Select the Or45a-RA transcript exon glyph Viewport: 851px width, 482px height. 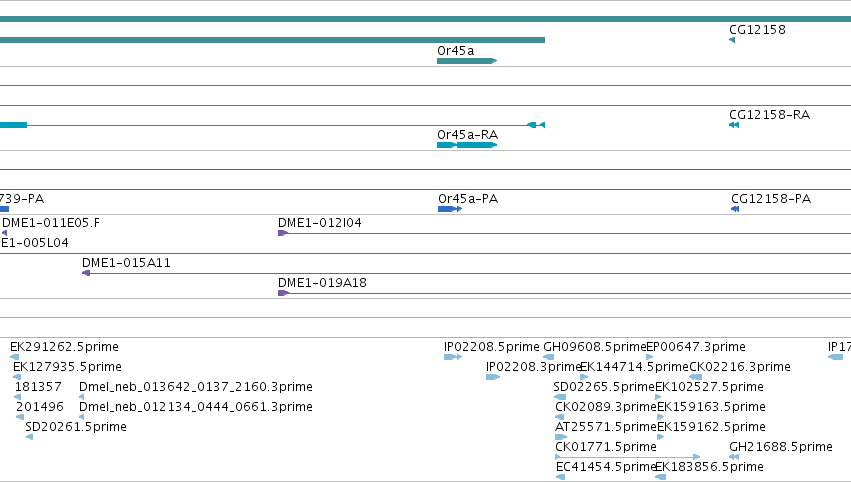point(467,145)
